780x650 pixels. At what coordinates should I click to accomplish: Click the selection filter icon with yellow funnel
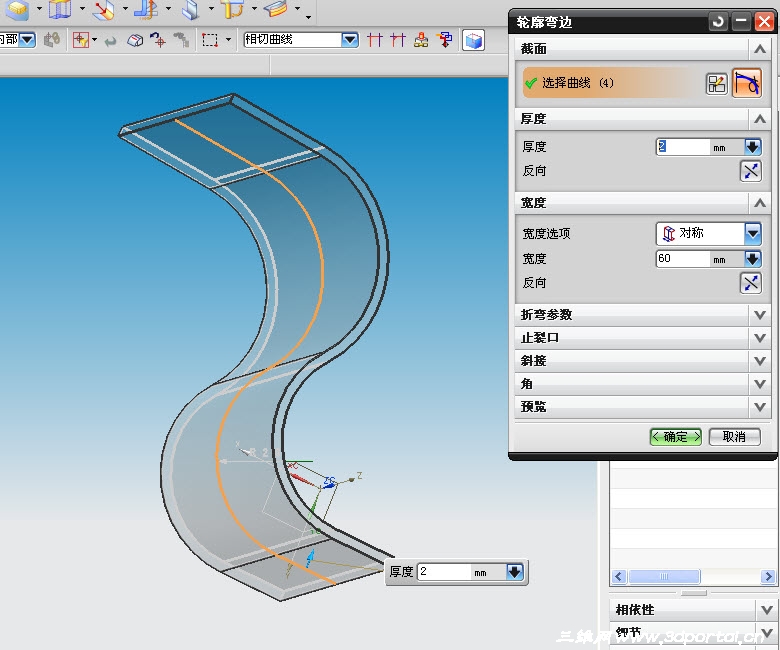(x=81, y=40)
